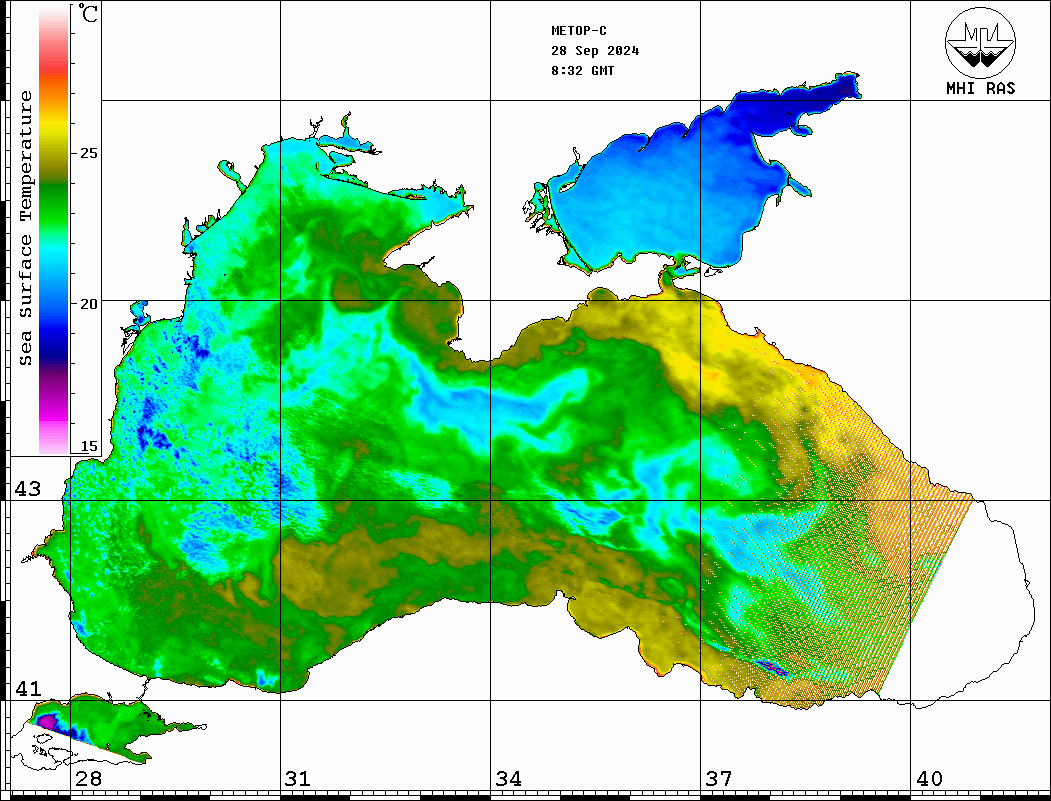Click the temperature color scale bar
Screen dimensions: 1051x801
[x=54, y=230]
